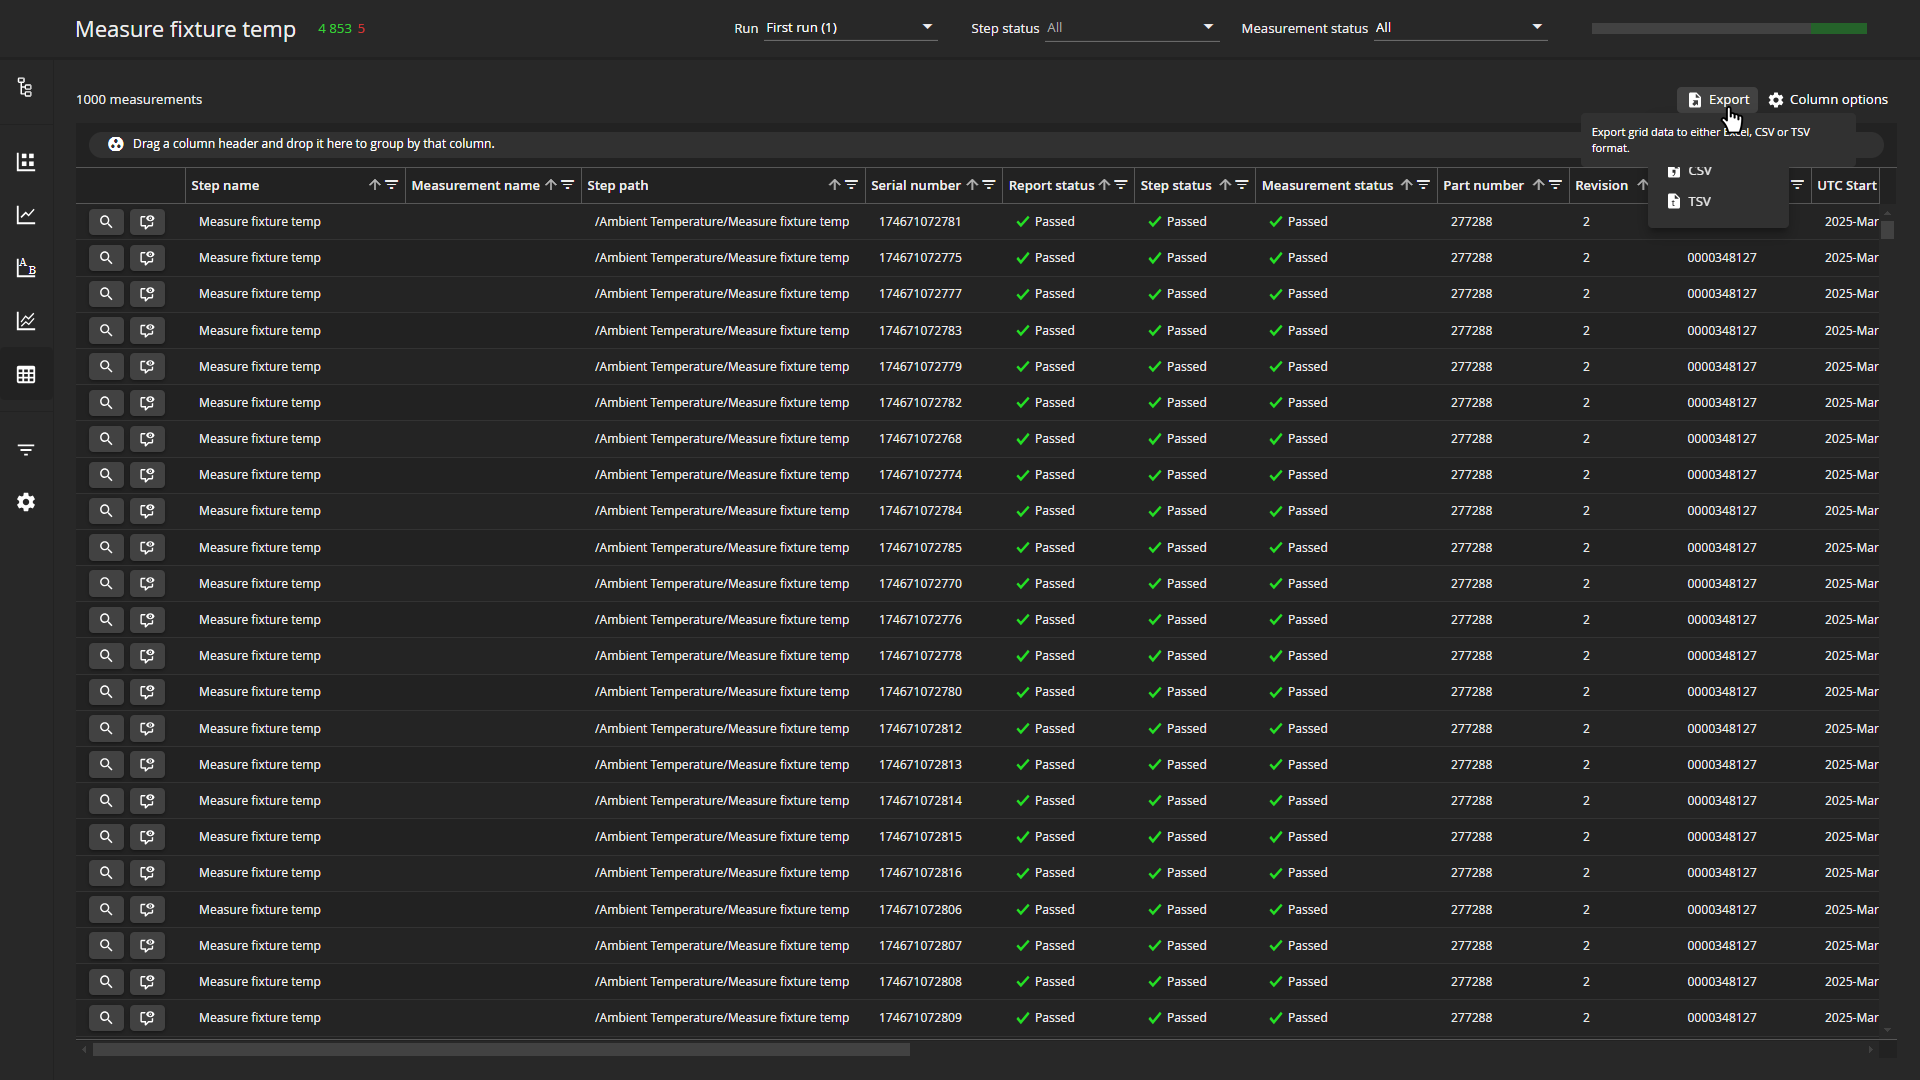Click the Step name column header
1920x1080 pixels.
(x=225, y=185)
